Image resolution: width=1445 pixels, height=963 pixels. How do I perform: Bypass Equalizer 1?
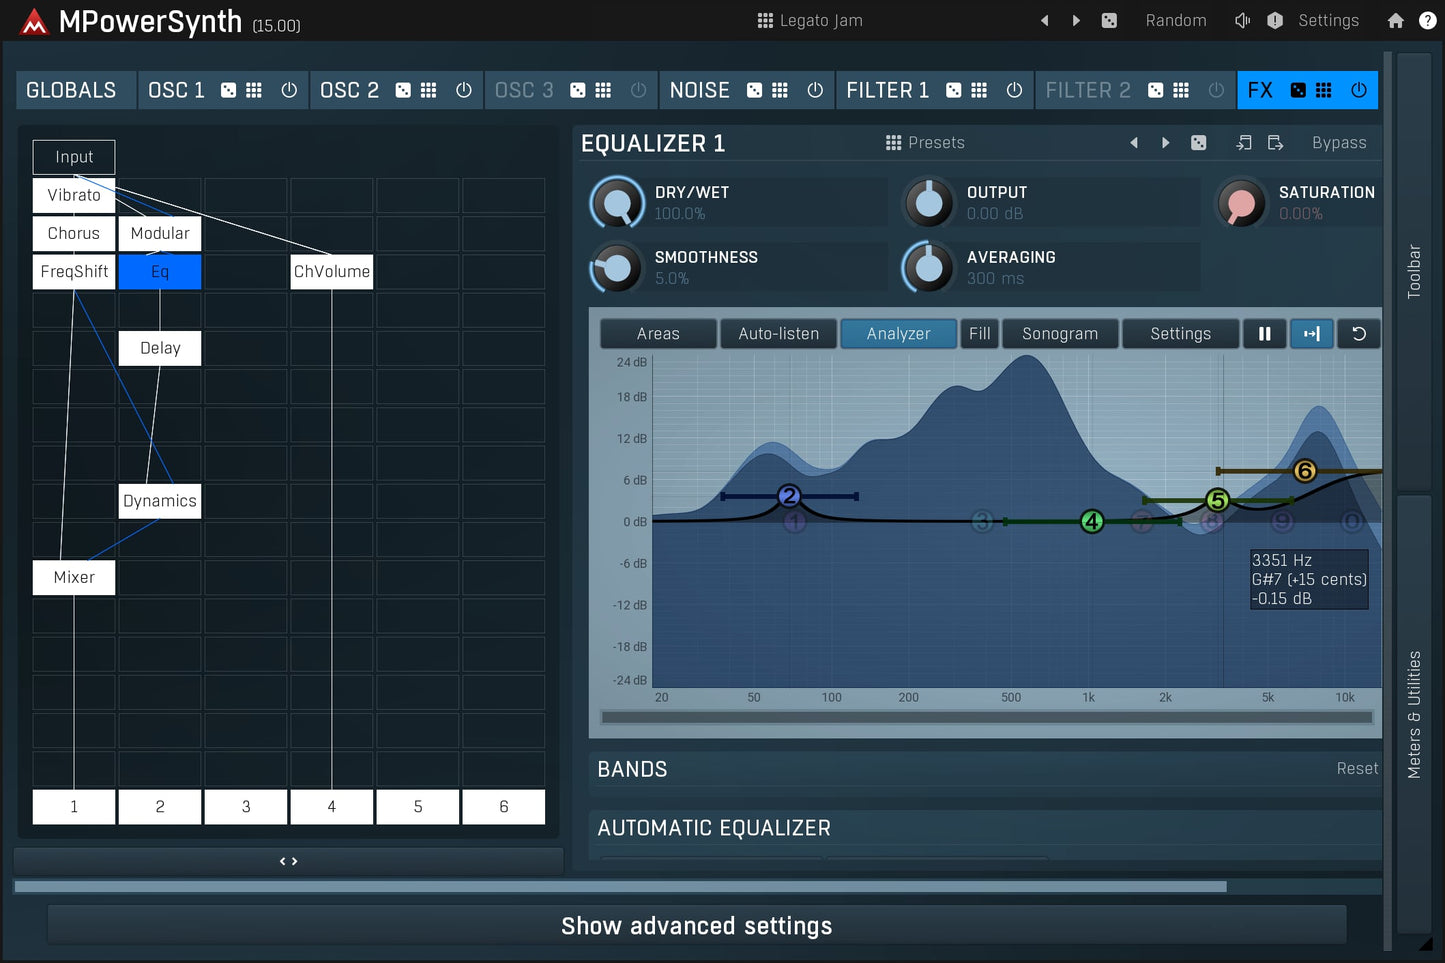point(1339,142)
